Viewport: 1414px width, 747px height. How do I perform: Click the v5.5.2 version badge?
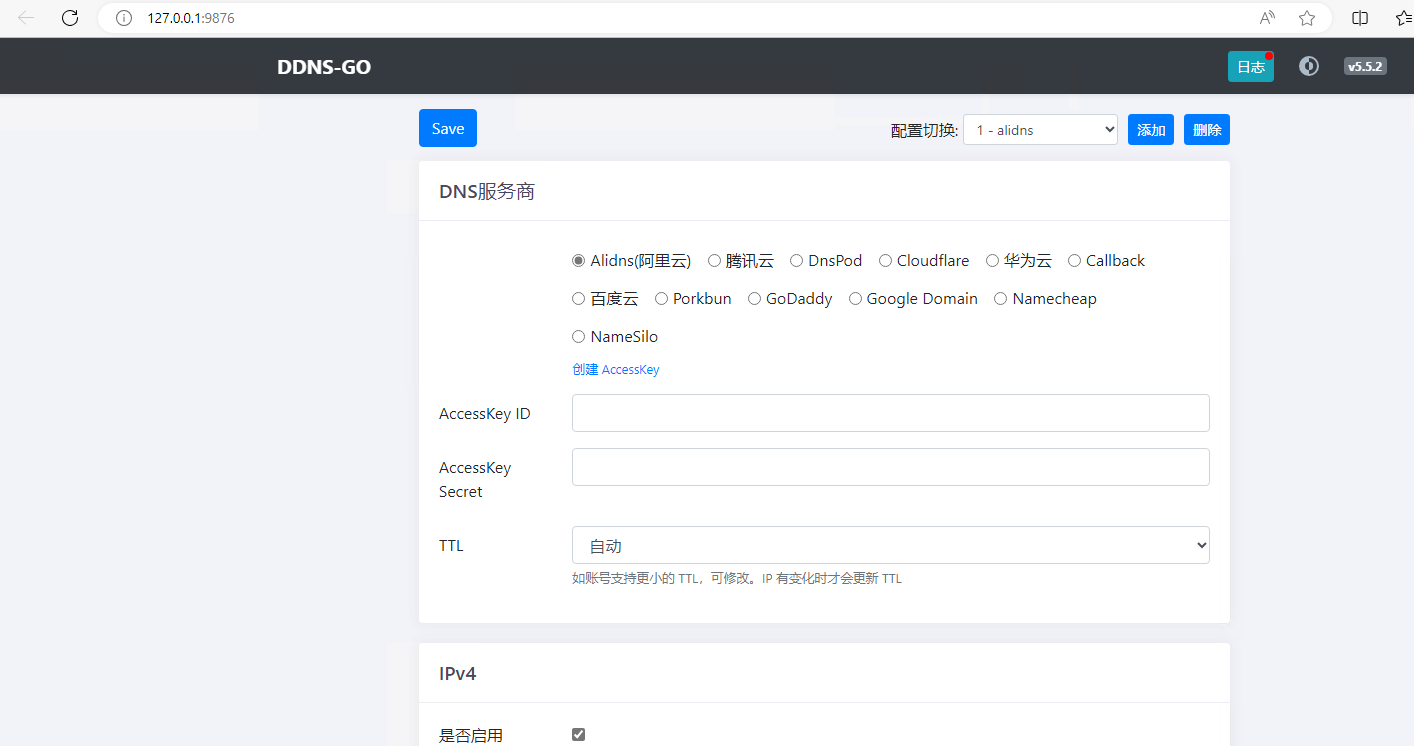pyautogui.click(x=1365, y=67)
